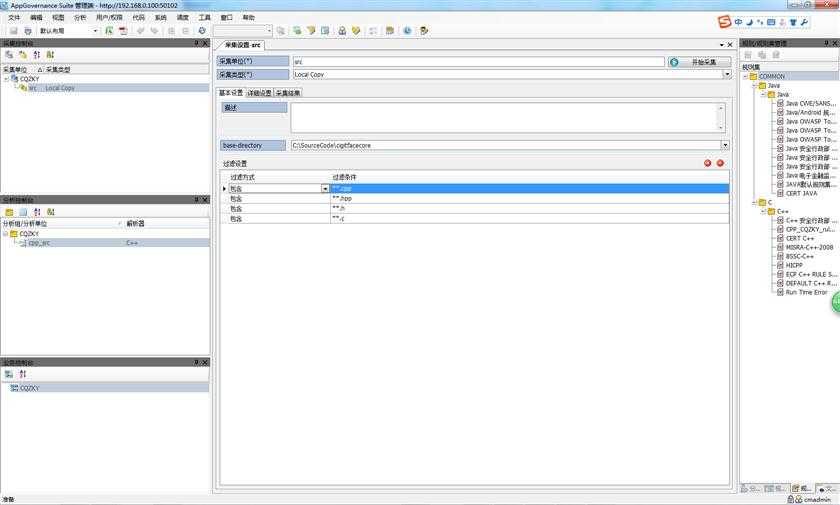Select BSSC-C++ rule set

[799, 257]
